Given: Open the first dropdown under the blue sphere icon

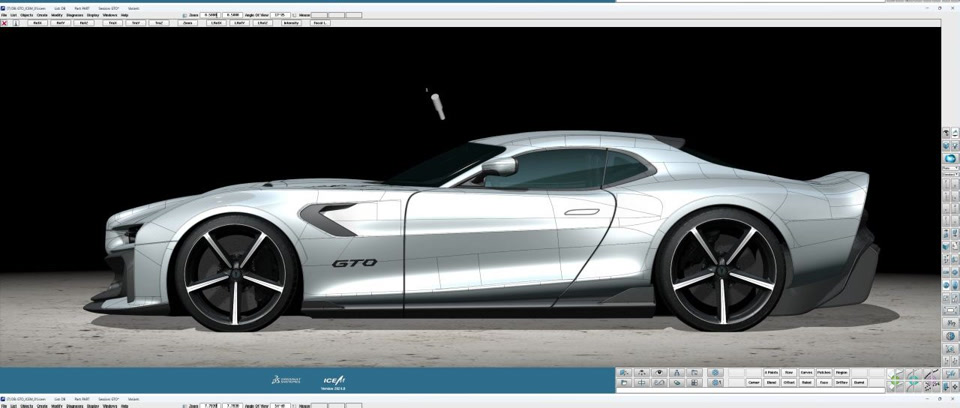Looking at the screenshot, I should [x=950, y=167].
